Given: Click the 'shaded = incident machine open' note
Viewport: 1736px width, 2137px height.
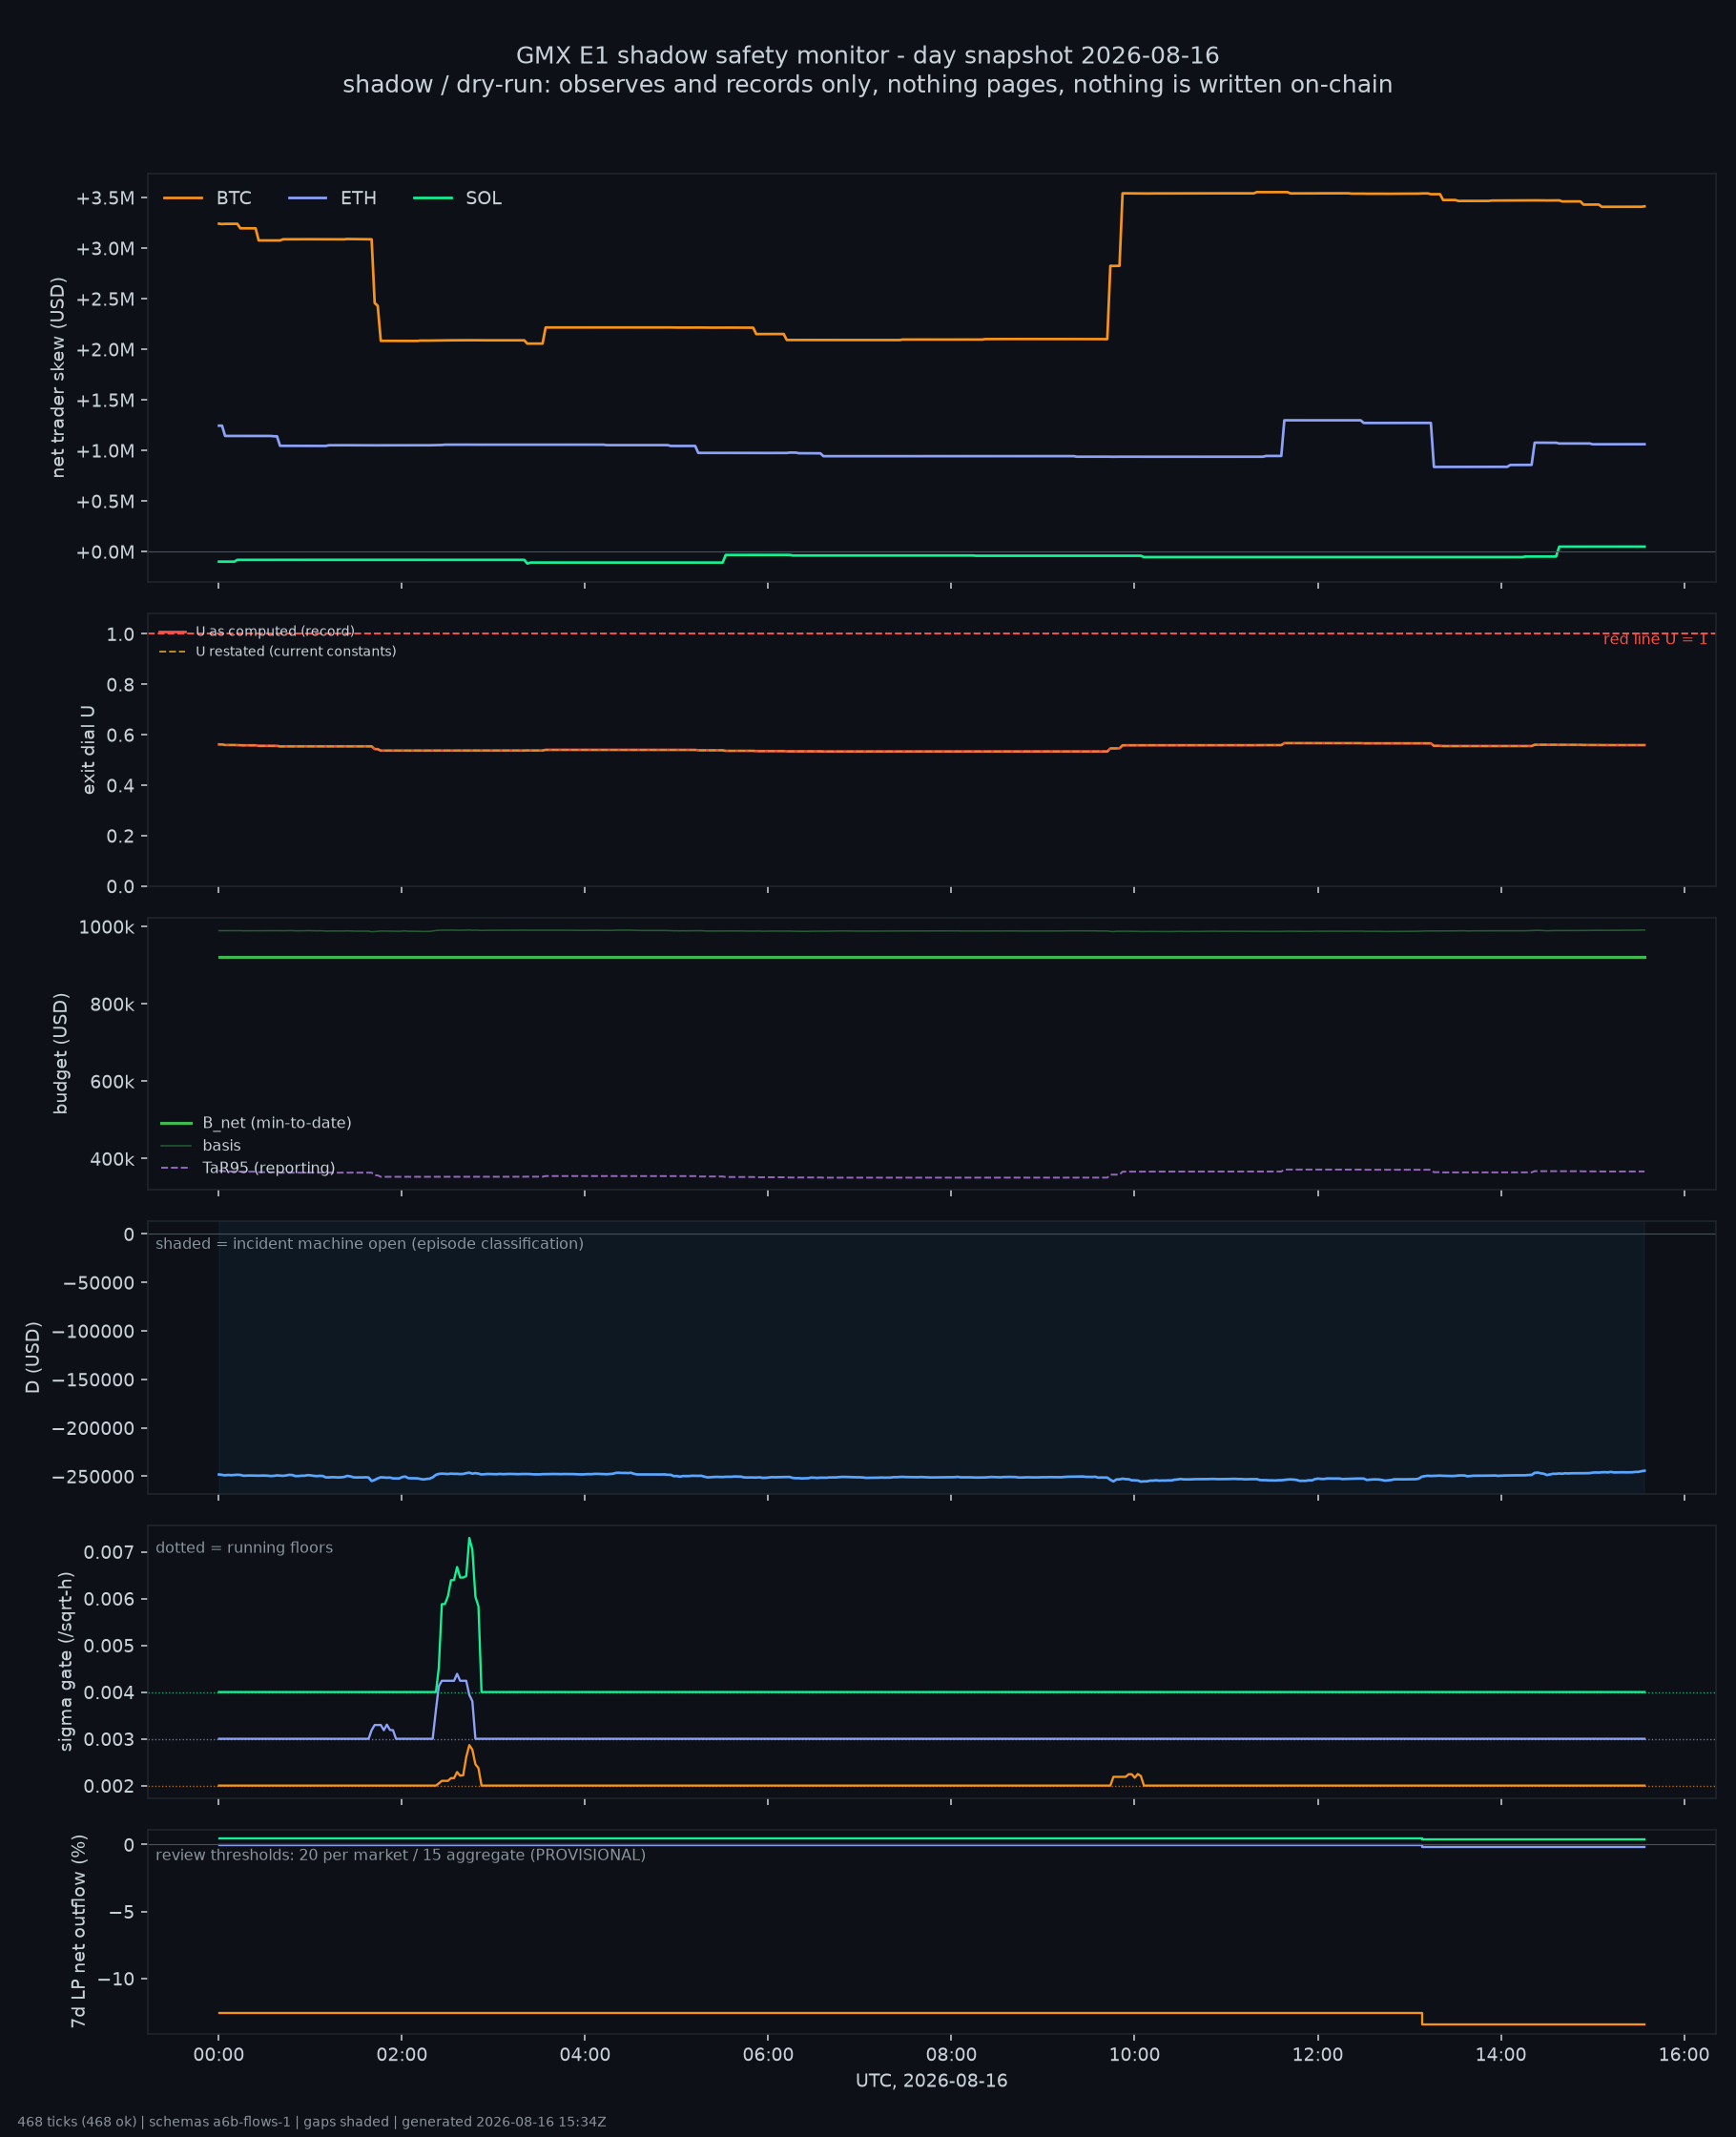Looking at the screenshot, I should [x=370, y=1244].
